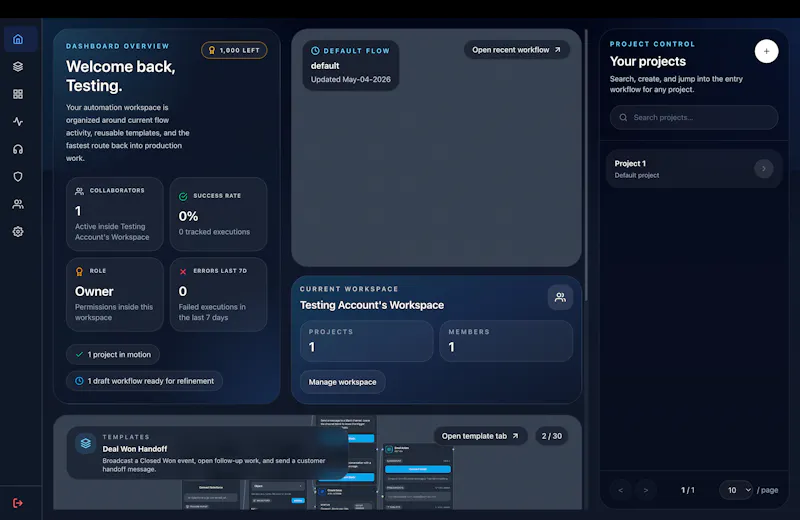800x520 pixels.
Task: Click Manage workspace button
Action: 342,382
